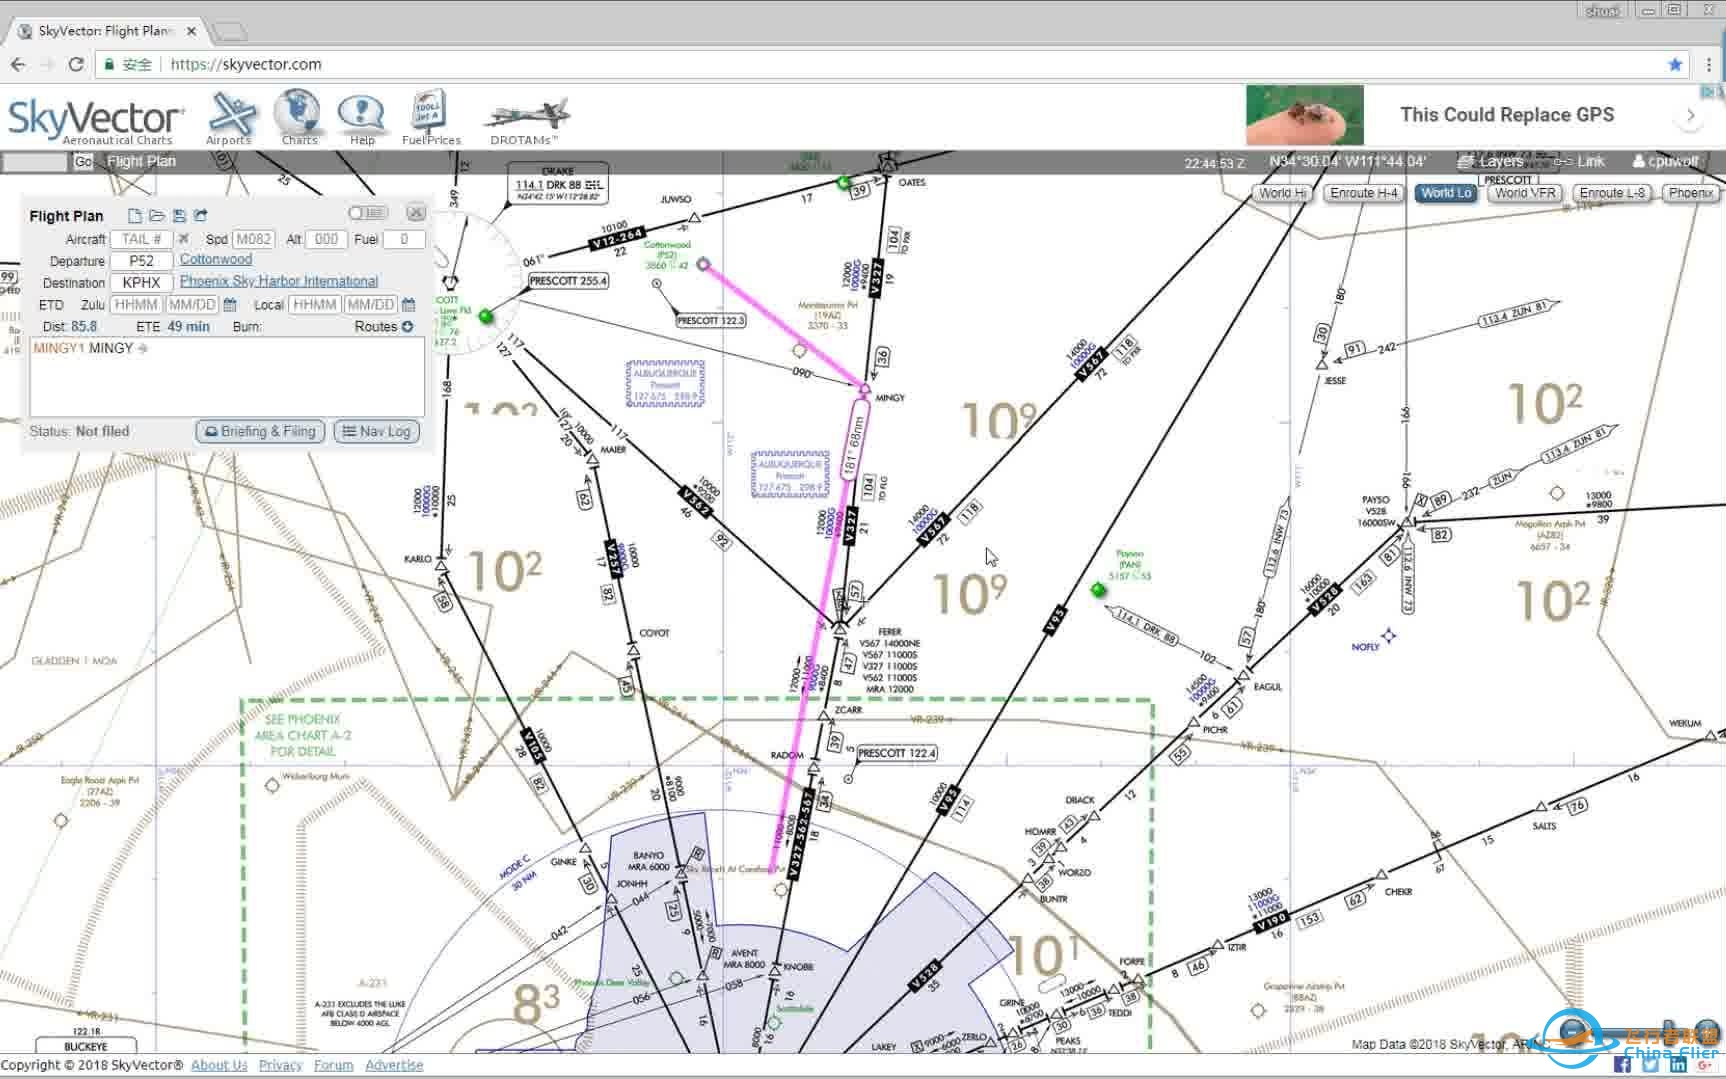Click the Flight Plan menu in the bar
This screenshot has width=1726, height=1079.
click(x=141, y=161)
